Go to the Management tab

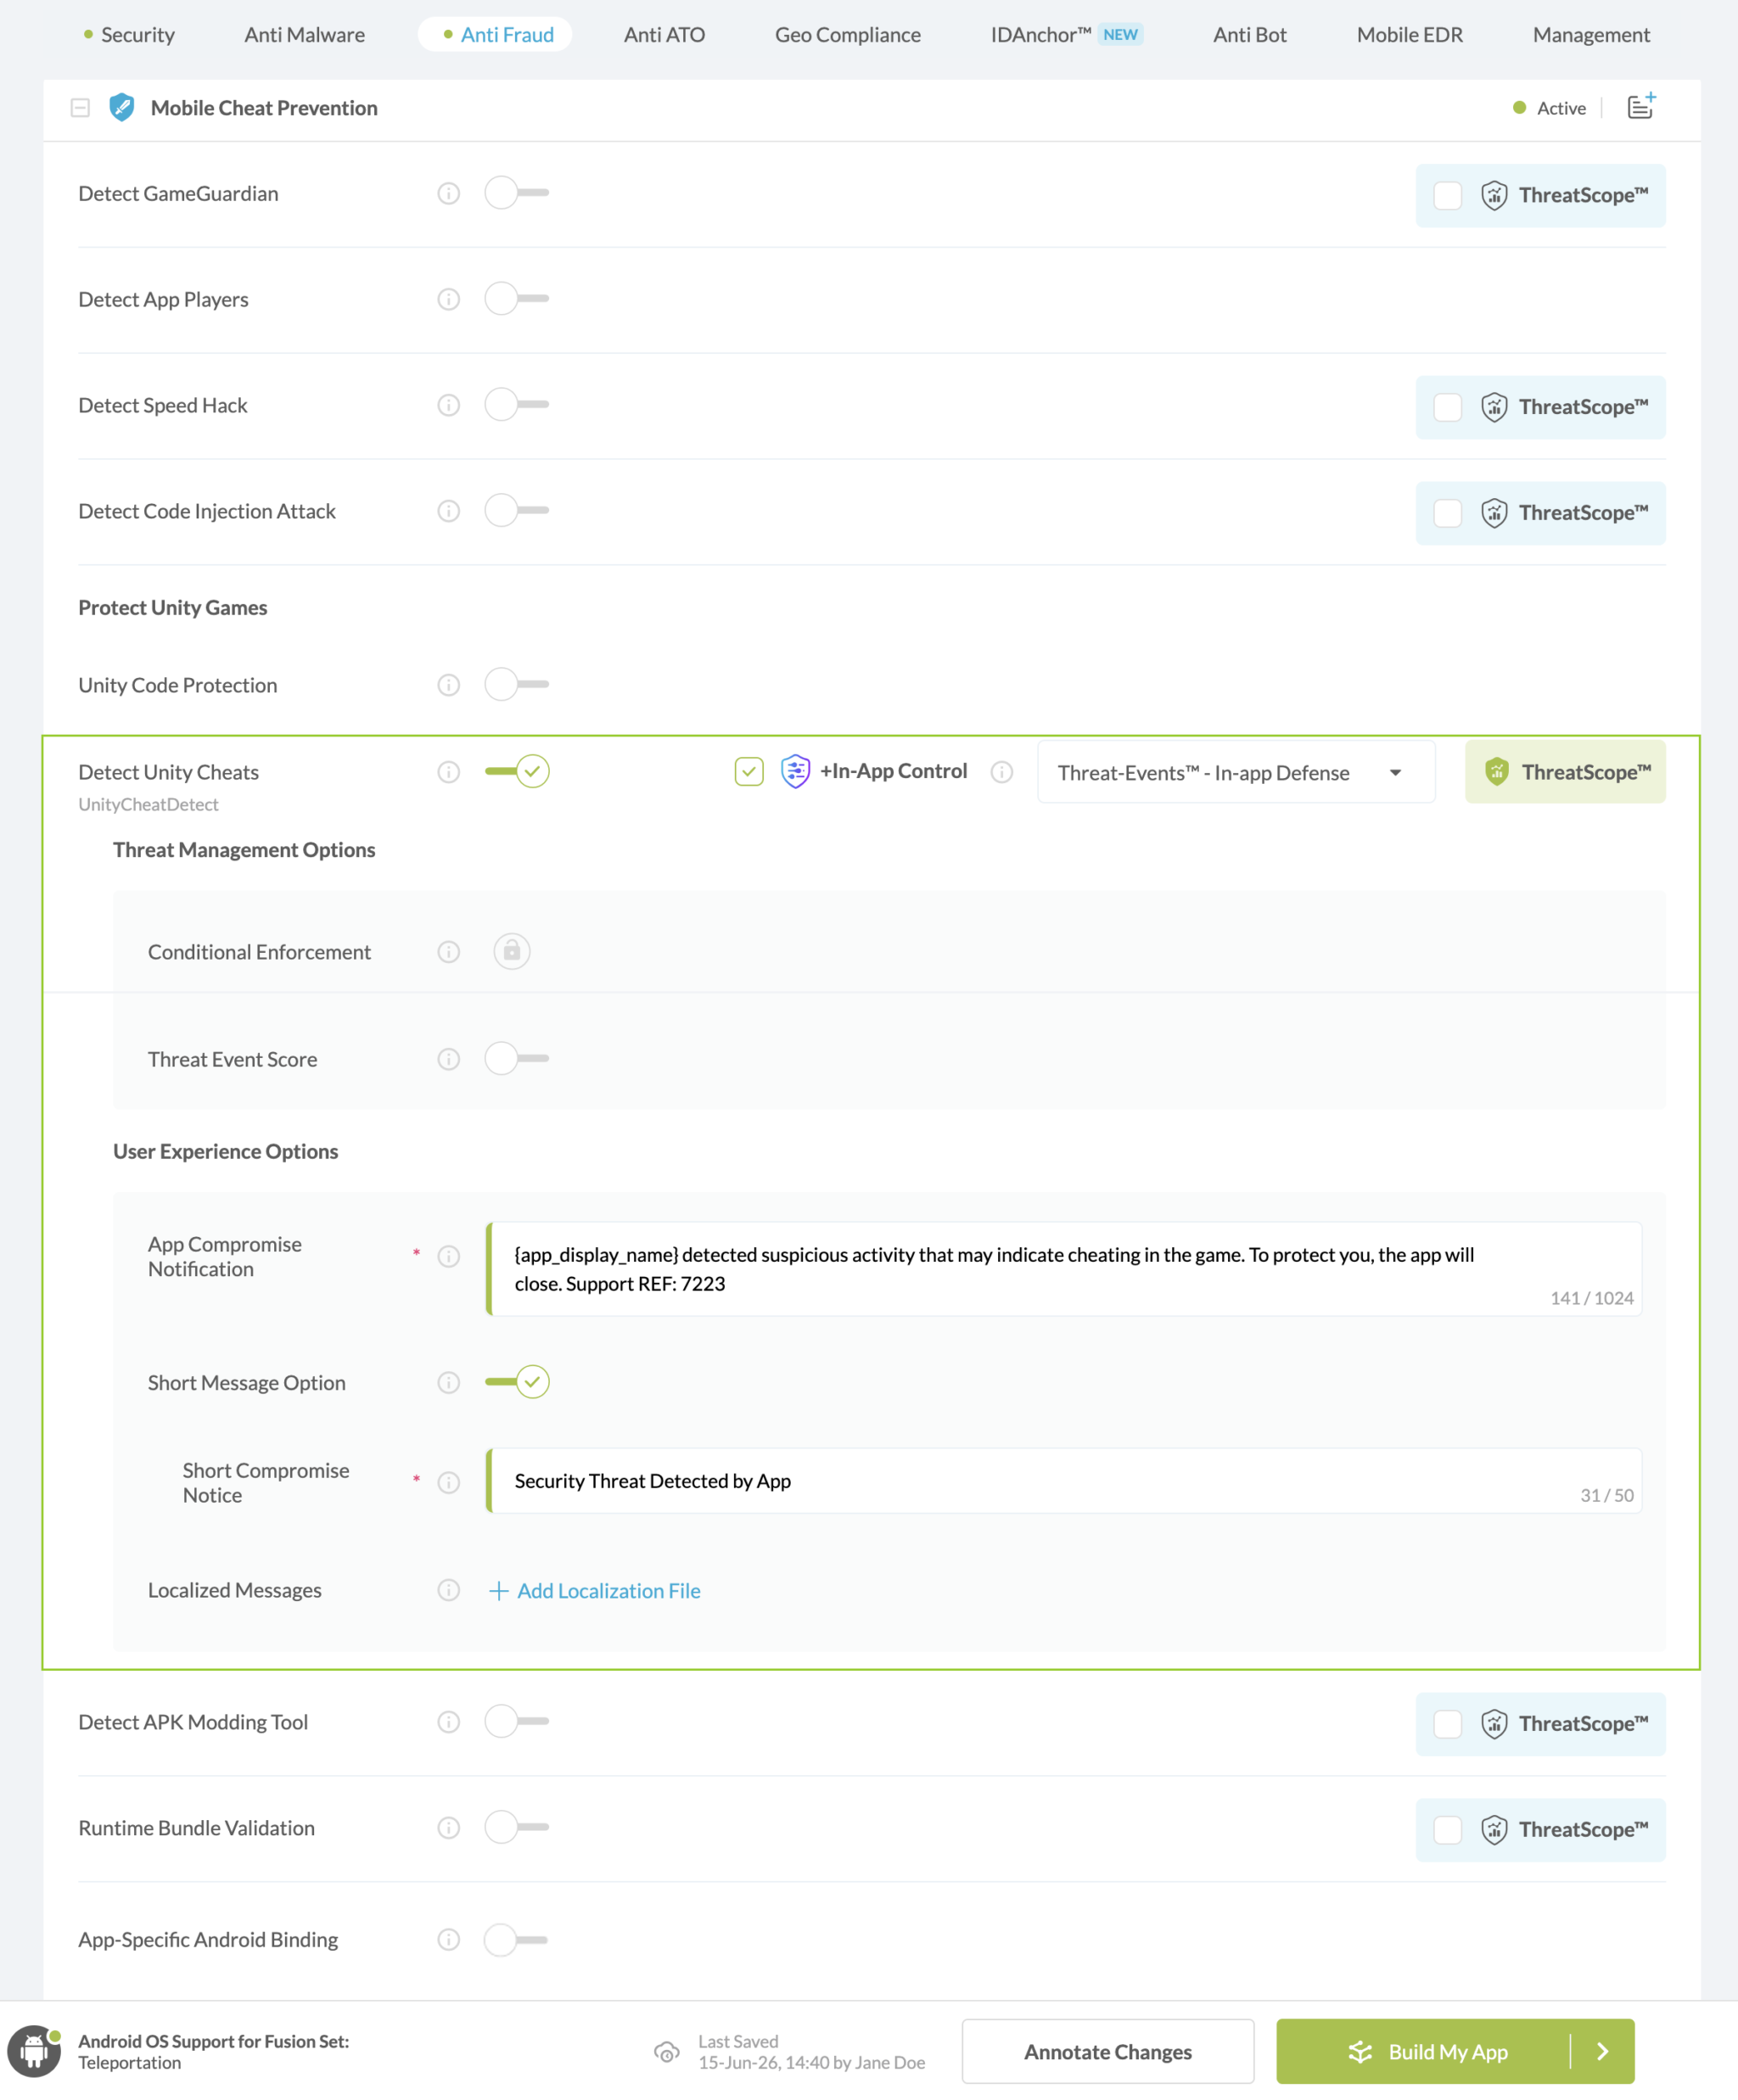1591,35
